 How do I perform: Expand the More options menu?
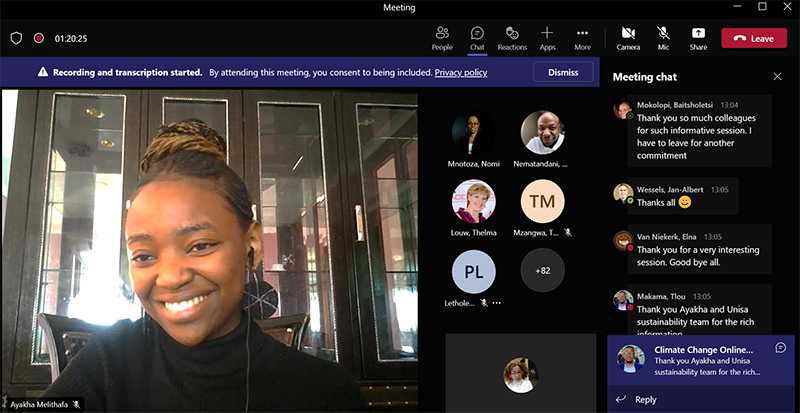[582, 38]
